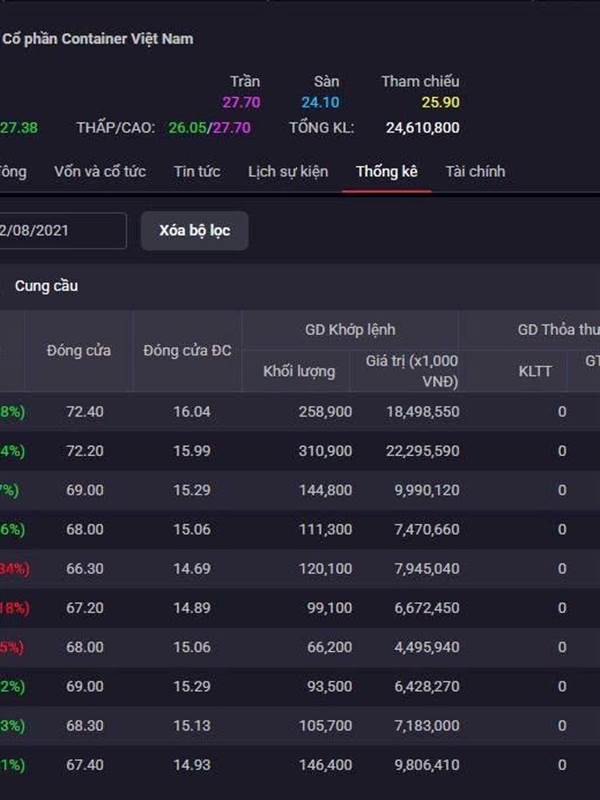The width and height of the screenshot is (600, 800).
Task: Click the total volume 24,610,800
Action: (422, 128)
